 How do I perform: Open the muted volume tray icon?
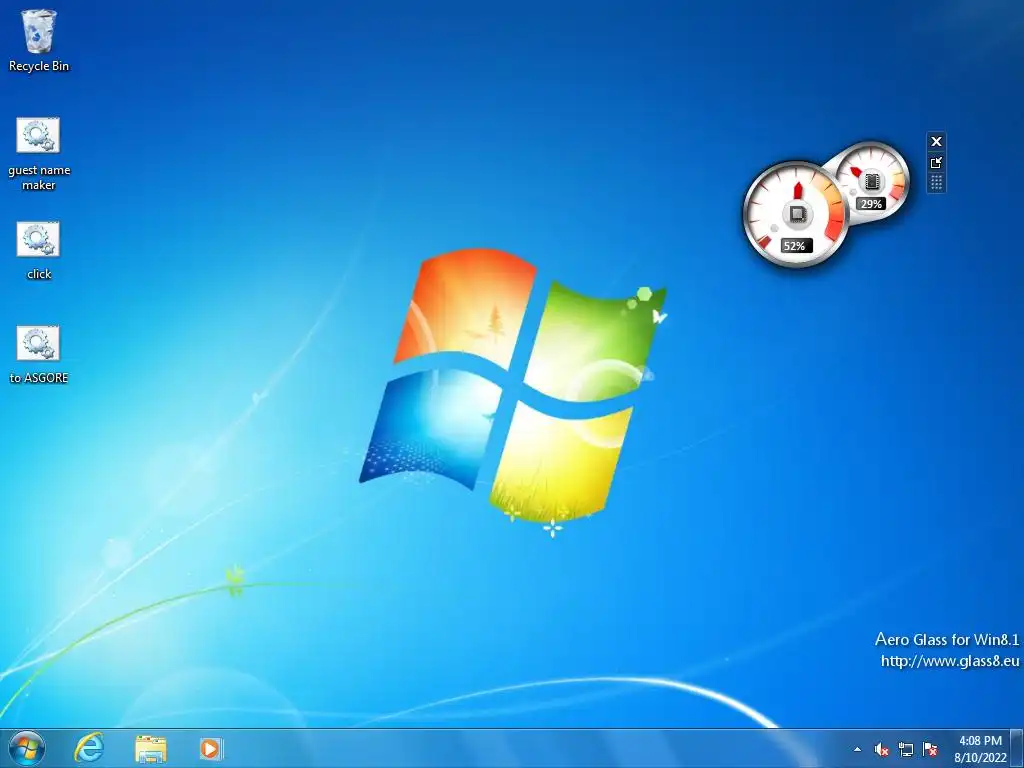coord(882,750)
